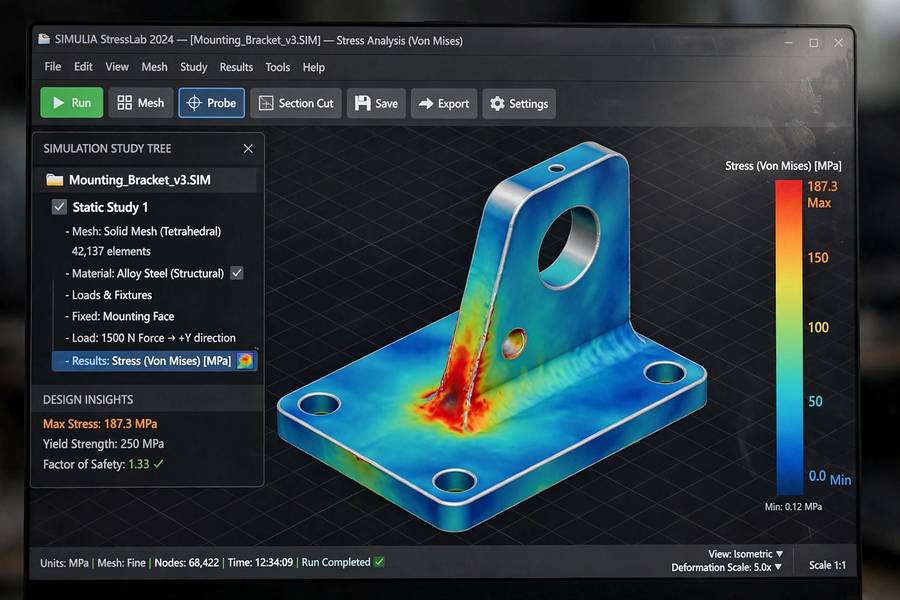The image size is (900, 600).
Task: Click the 187.3 Max legend label
Action: coord(822,194)
